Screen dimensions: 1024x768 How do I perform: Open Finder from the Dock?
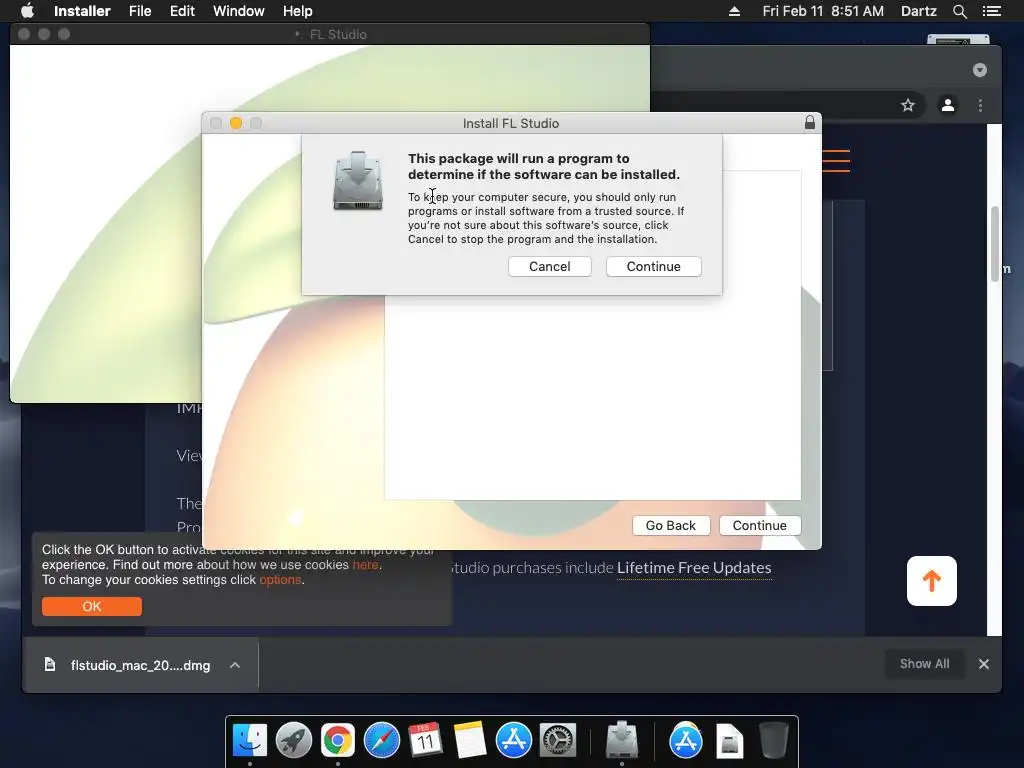250,741
